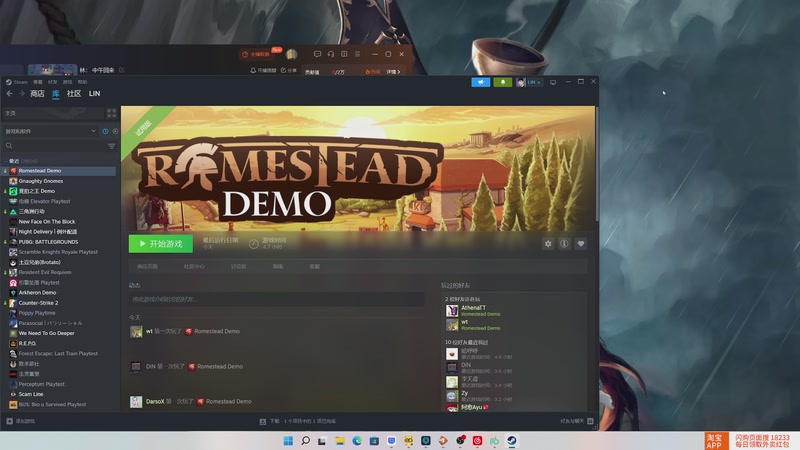Open the LIN account dropdown in title bar

[529, 82]
